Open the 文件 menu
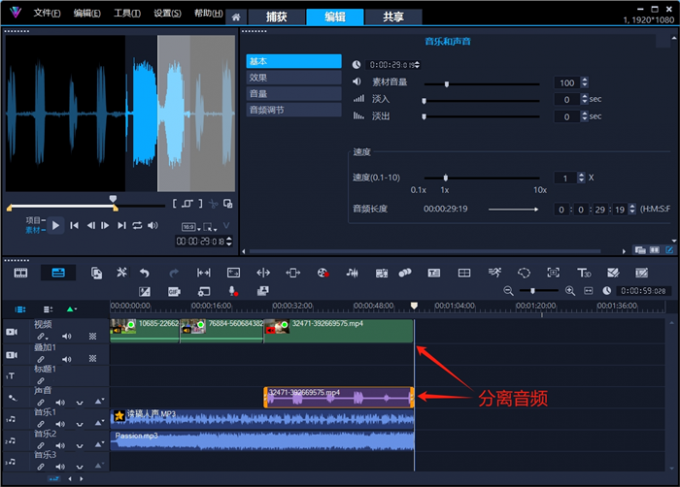This screenshot has height=487, width=680. pos(47,13)
